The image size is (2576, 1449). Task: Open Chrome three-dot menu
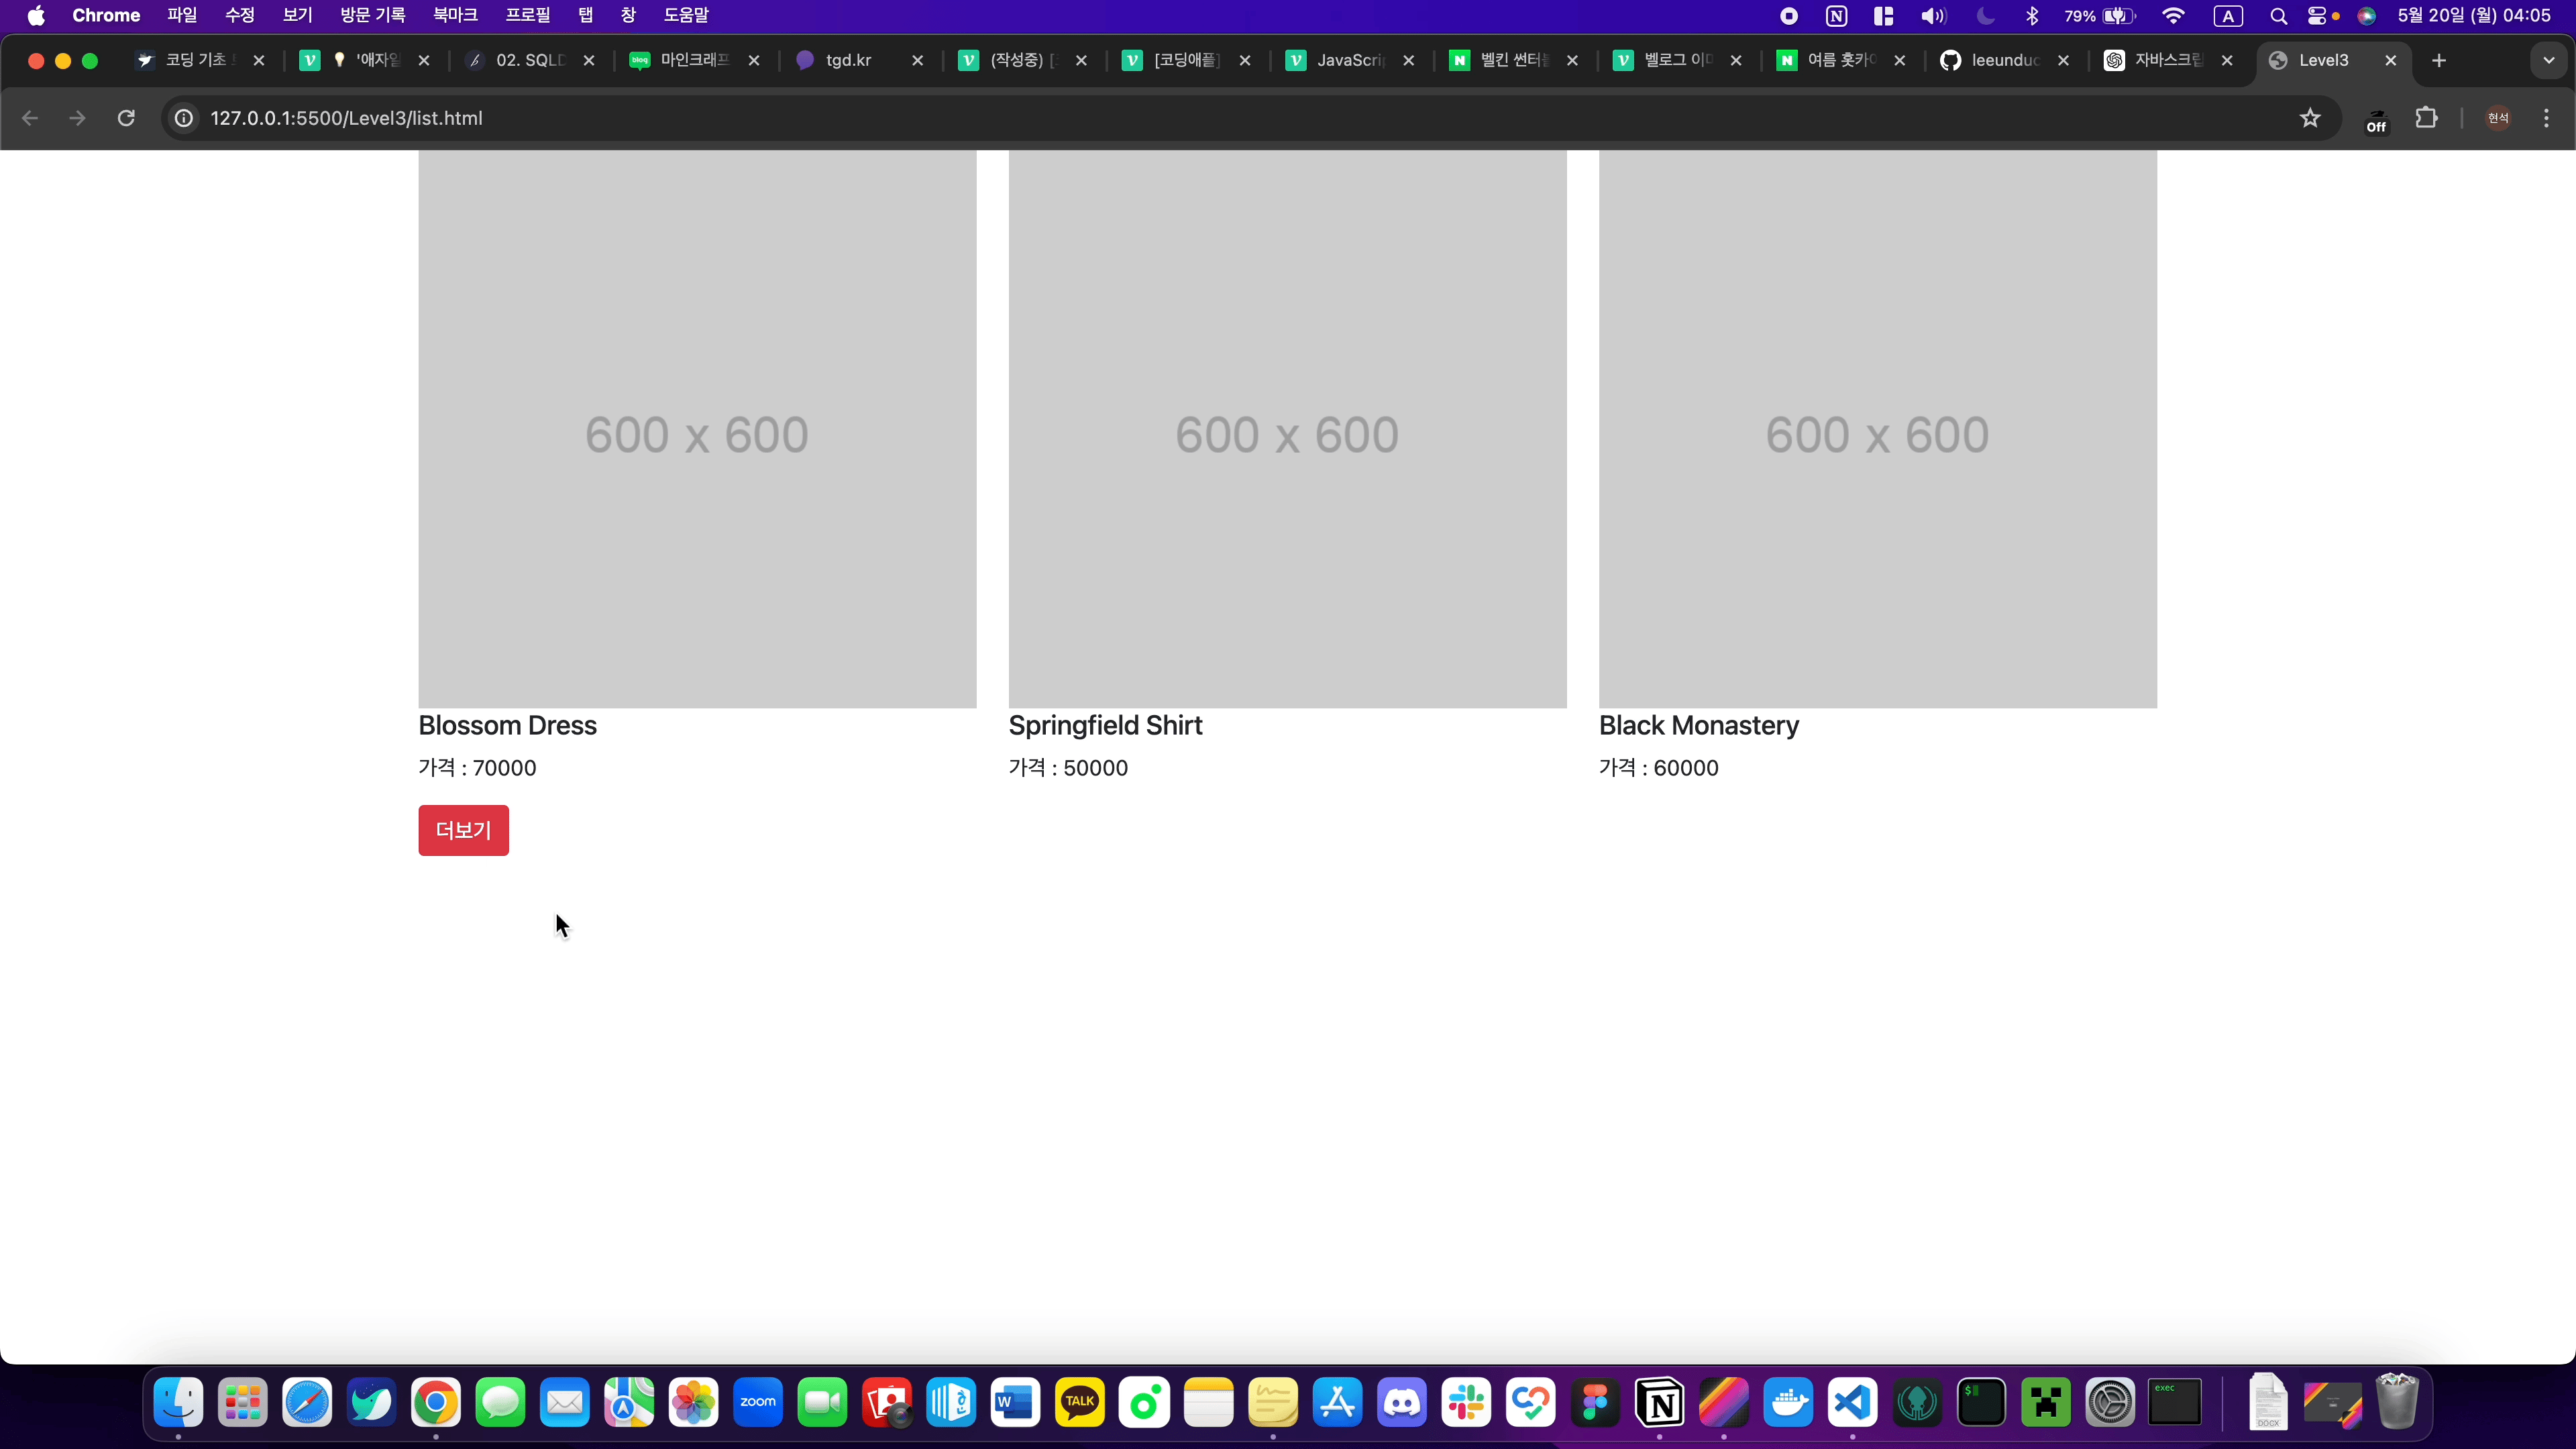[2546, 118]
